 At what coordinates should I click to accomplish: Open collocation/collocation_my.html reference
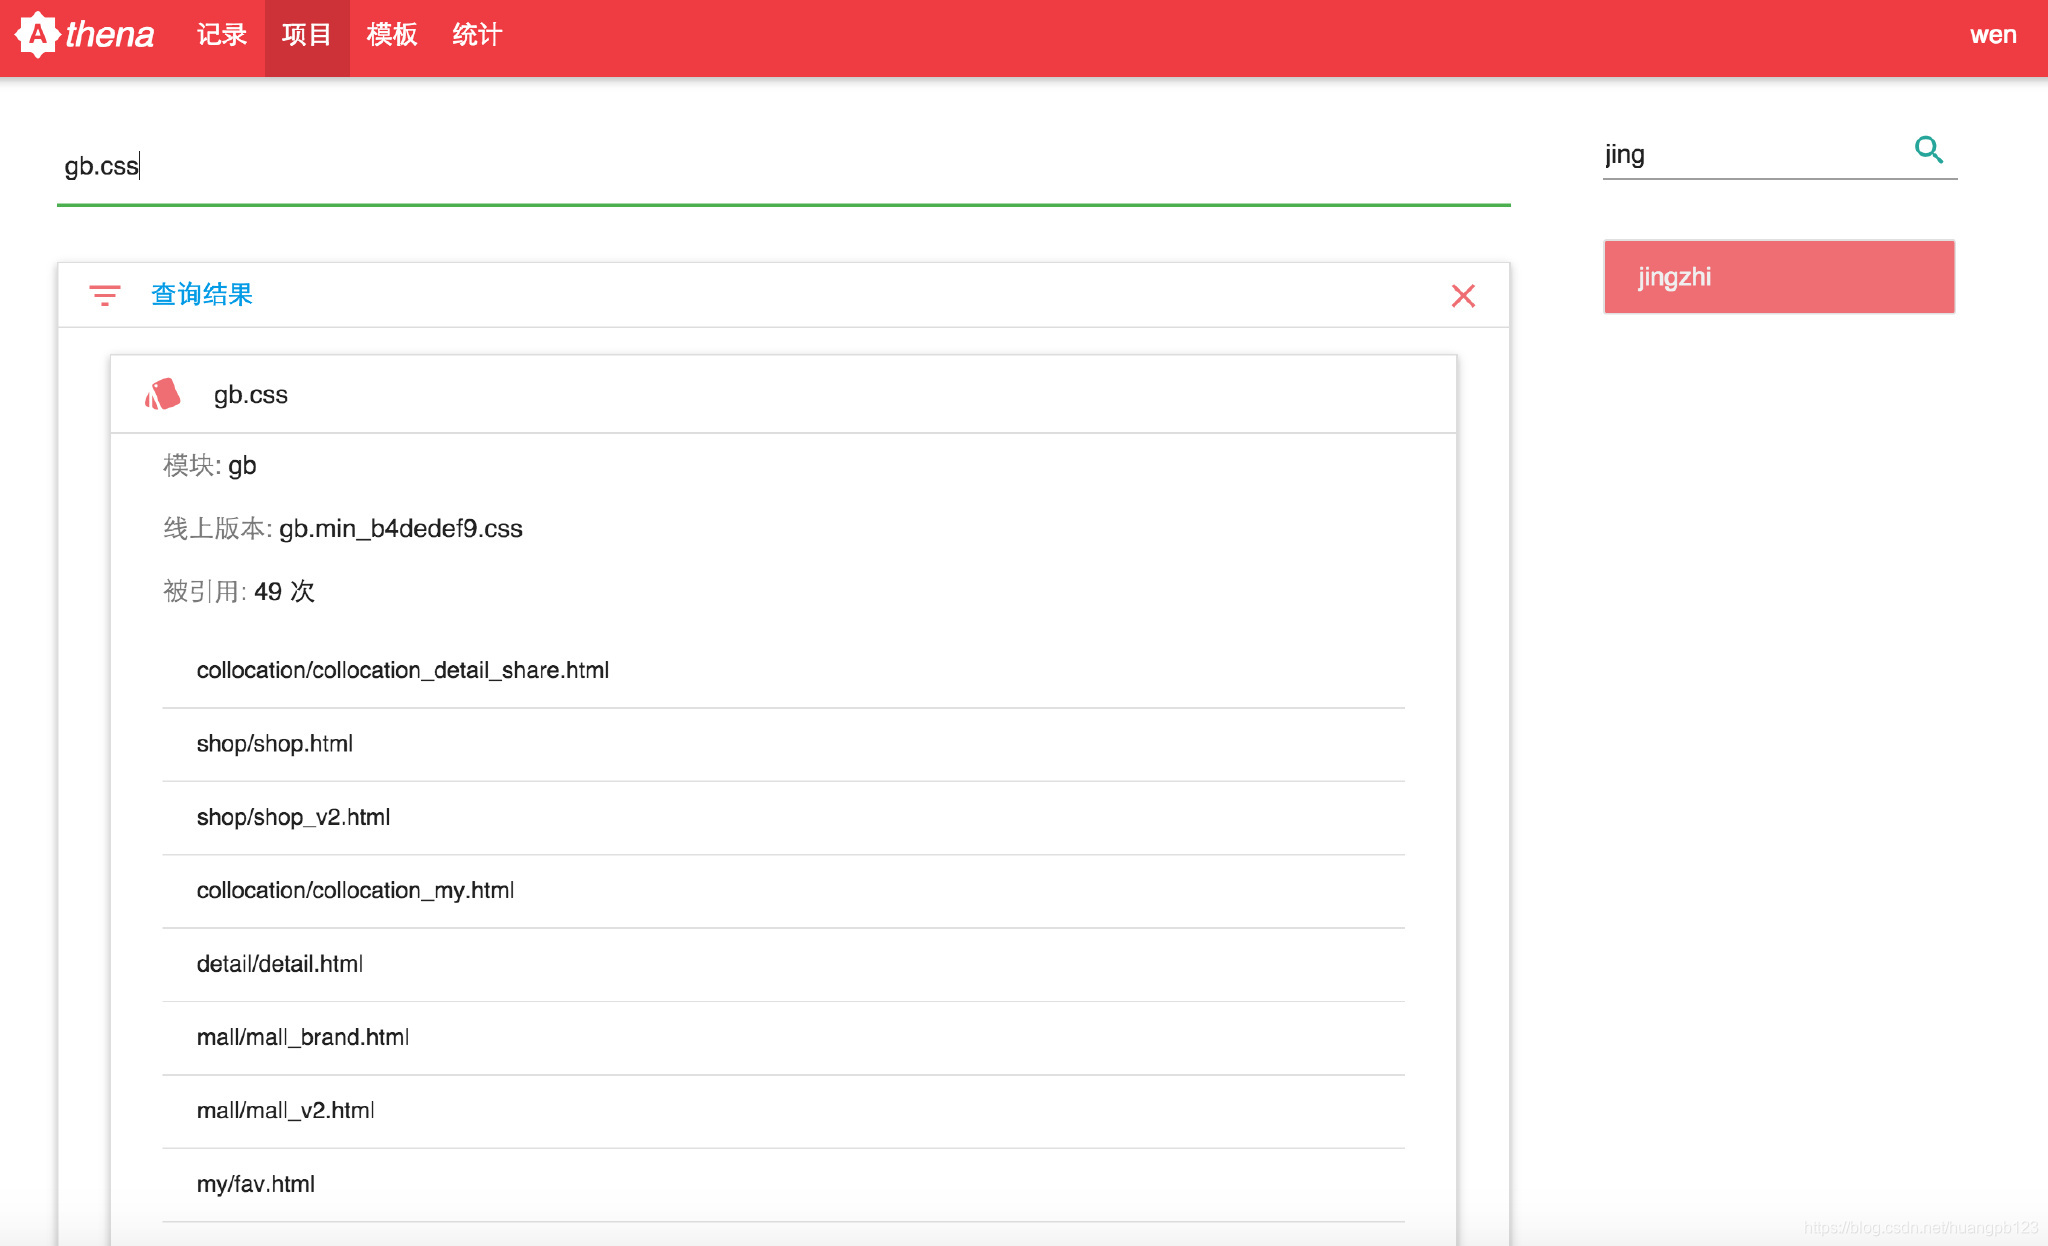(355, 891)
